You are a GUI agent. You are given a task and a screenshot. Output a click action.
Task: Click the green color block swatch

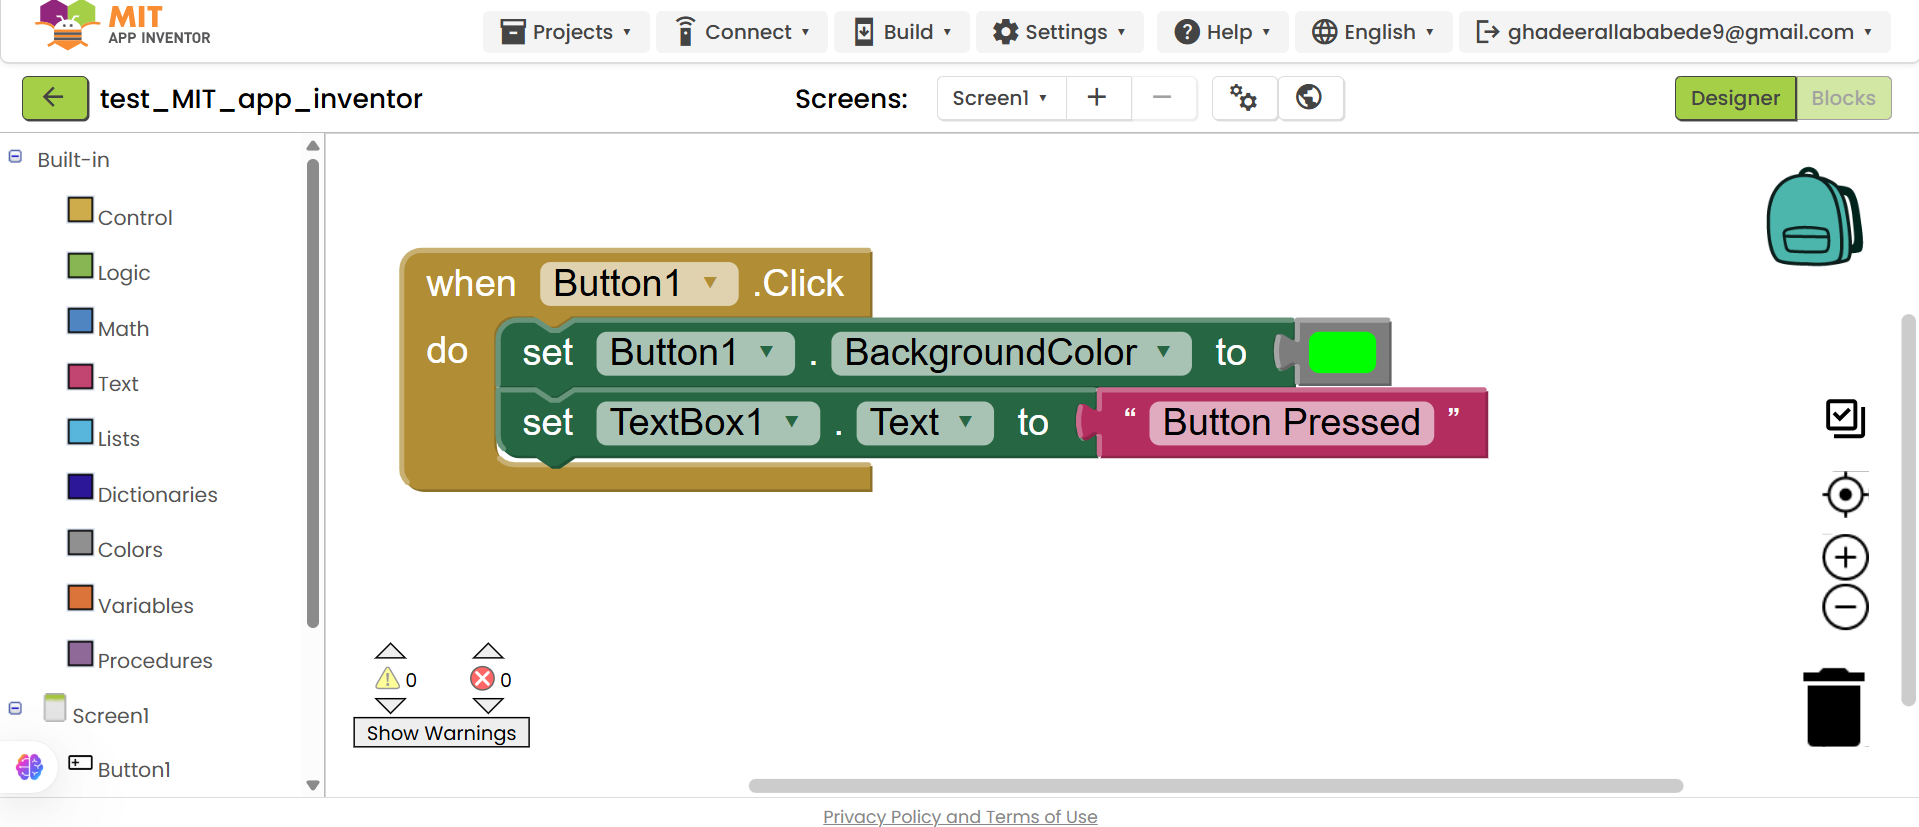[1342, 352]
